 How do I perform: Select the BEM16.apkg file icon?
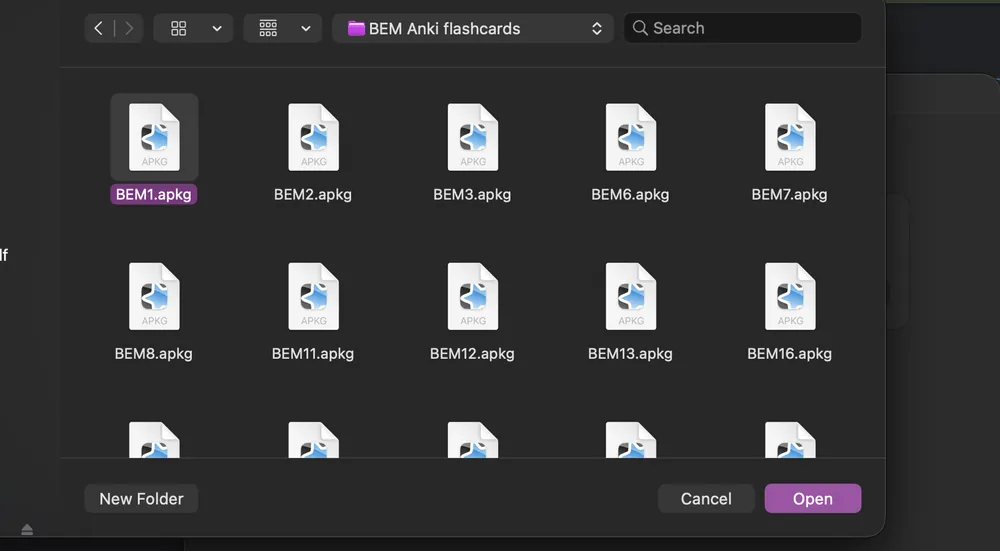tap(790, 297)
